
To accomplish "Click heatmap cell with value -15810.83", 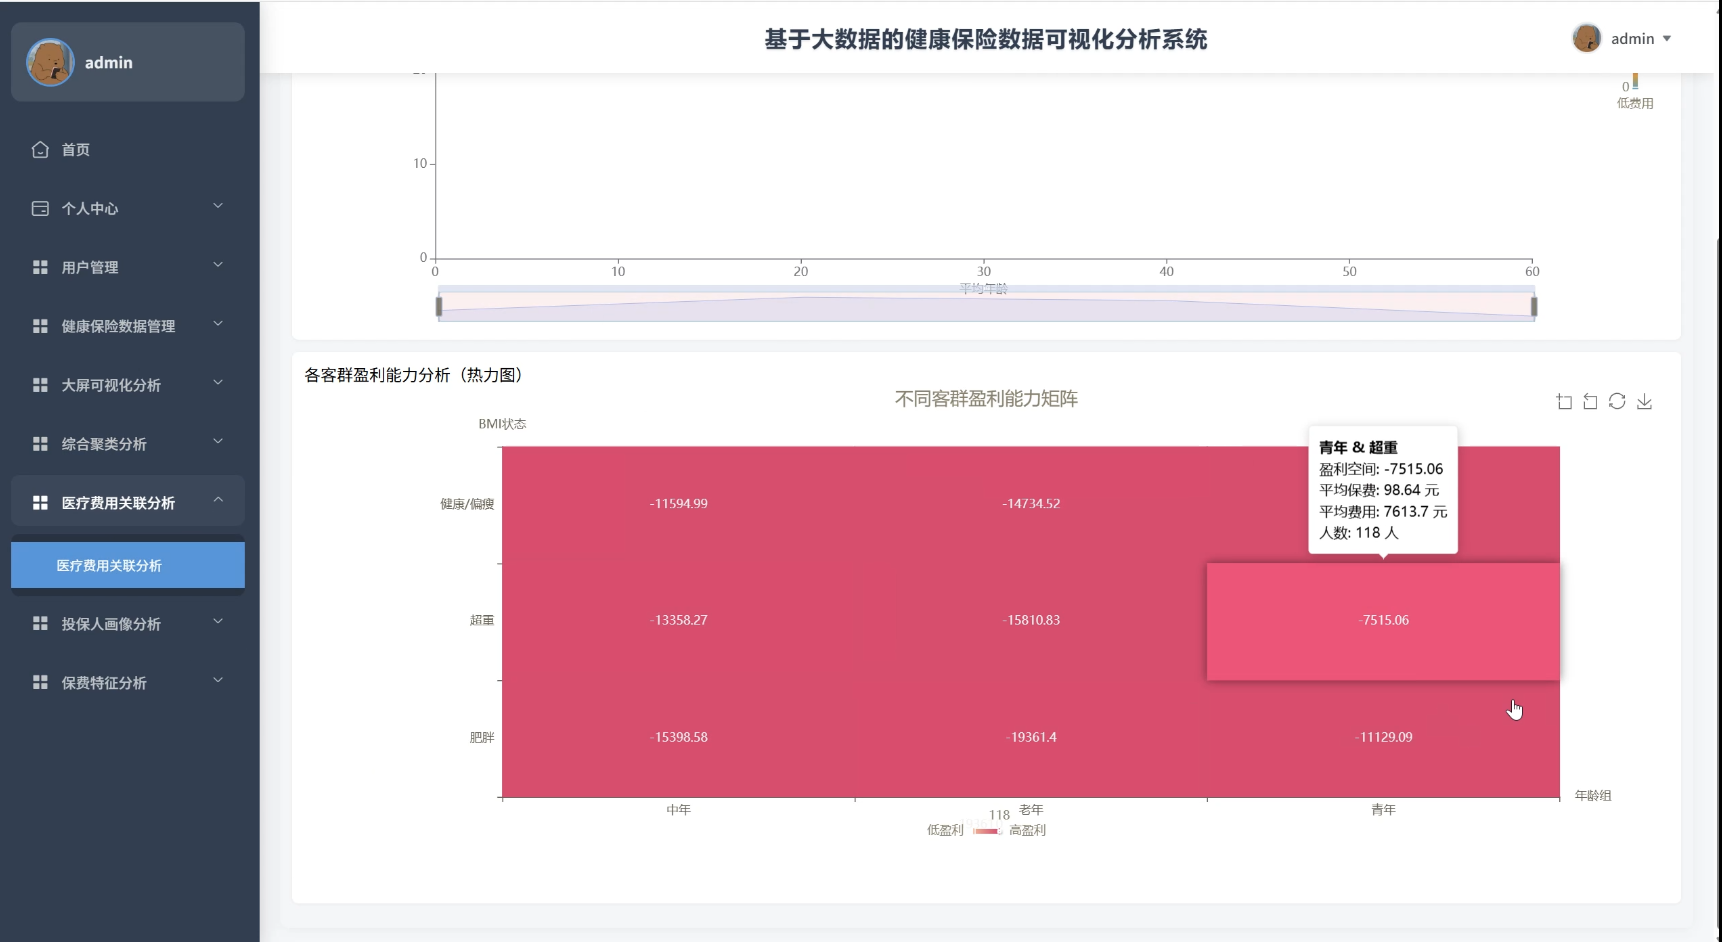I will click(x=1031, y=621).
